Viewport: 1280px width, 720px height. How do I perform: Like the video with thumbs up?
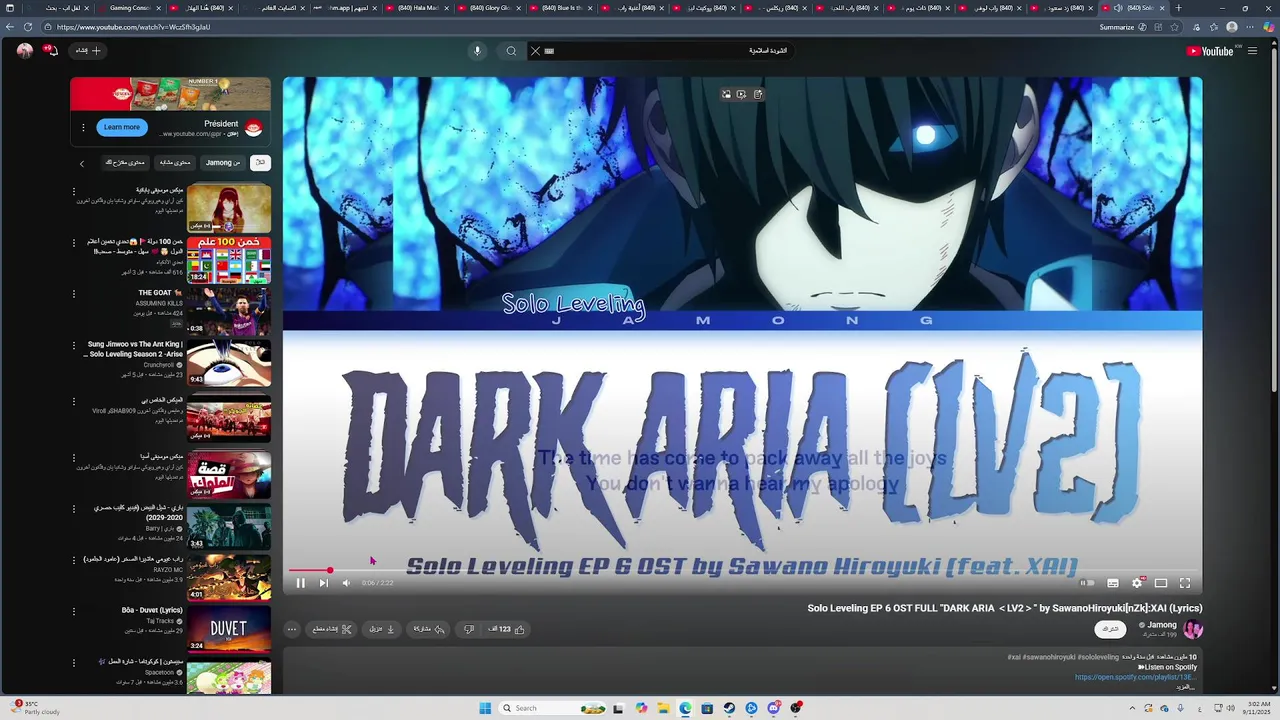[507, 629]
